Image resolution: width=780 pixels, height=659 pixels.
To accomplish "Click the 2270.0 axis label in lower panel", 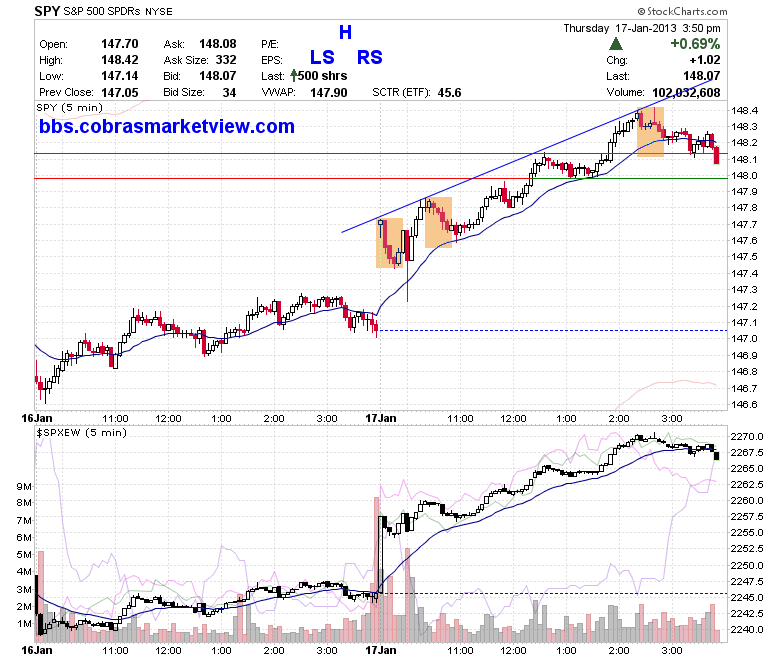I will [x=747, y=436].
